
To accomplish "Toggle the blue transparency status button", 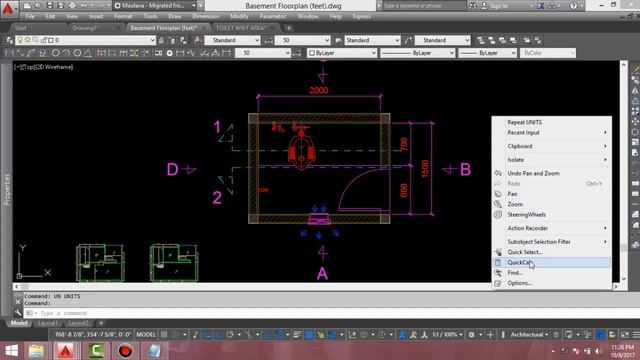I will 309,335.
